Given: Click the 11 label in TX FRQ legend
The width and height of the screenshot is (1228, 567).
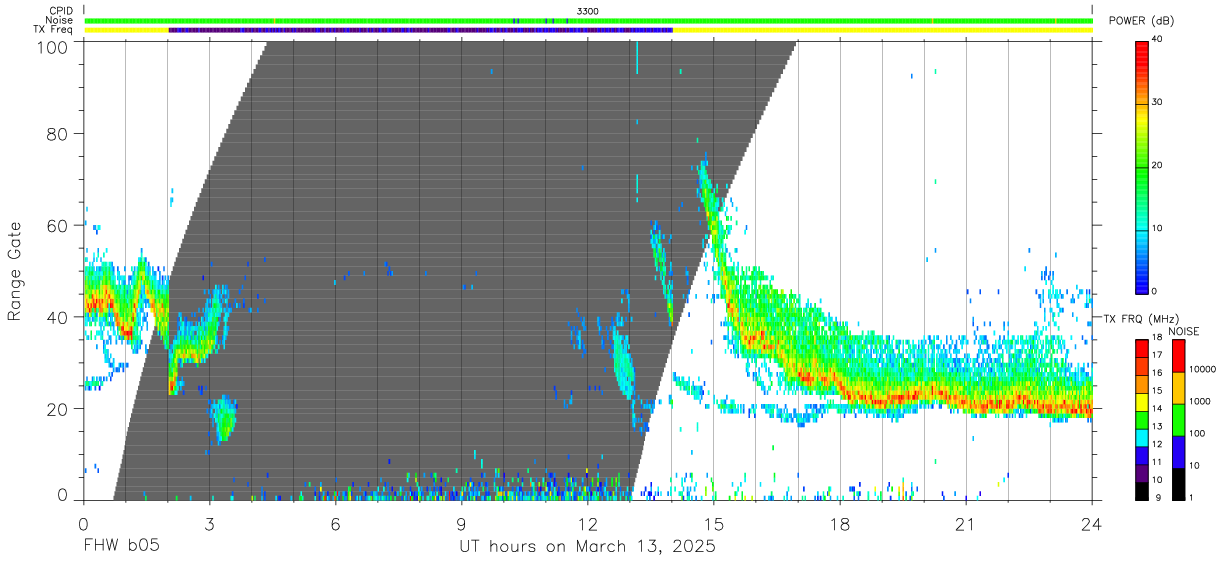Looking at the screenshot, I should coord(1157,462).
